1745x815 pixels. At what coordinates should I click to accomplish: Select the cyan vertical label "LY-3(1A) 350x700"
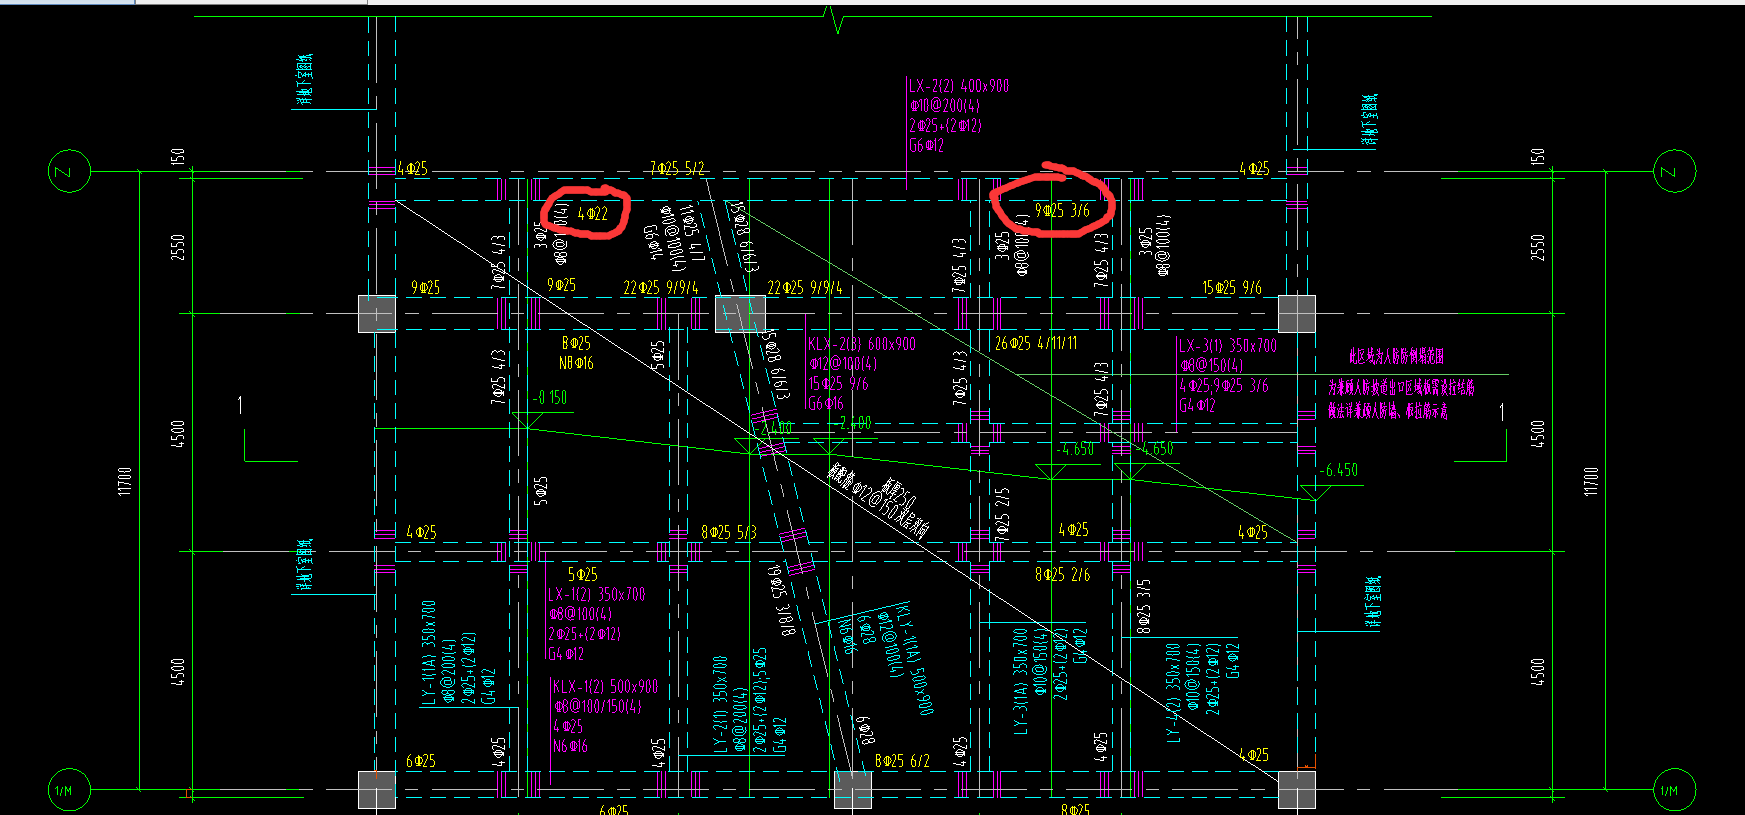pyautogui.click(x=1021, y=681)
